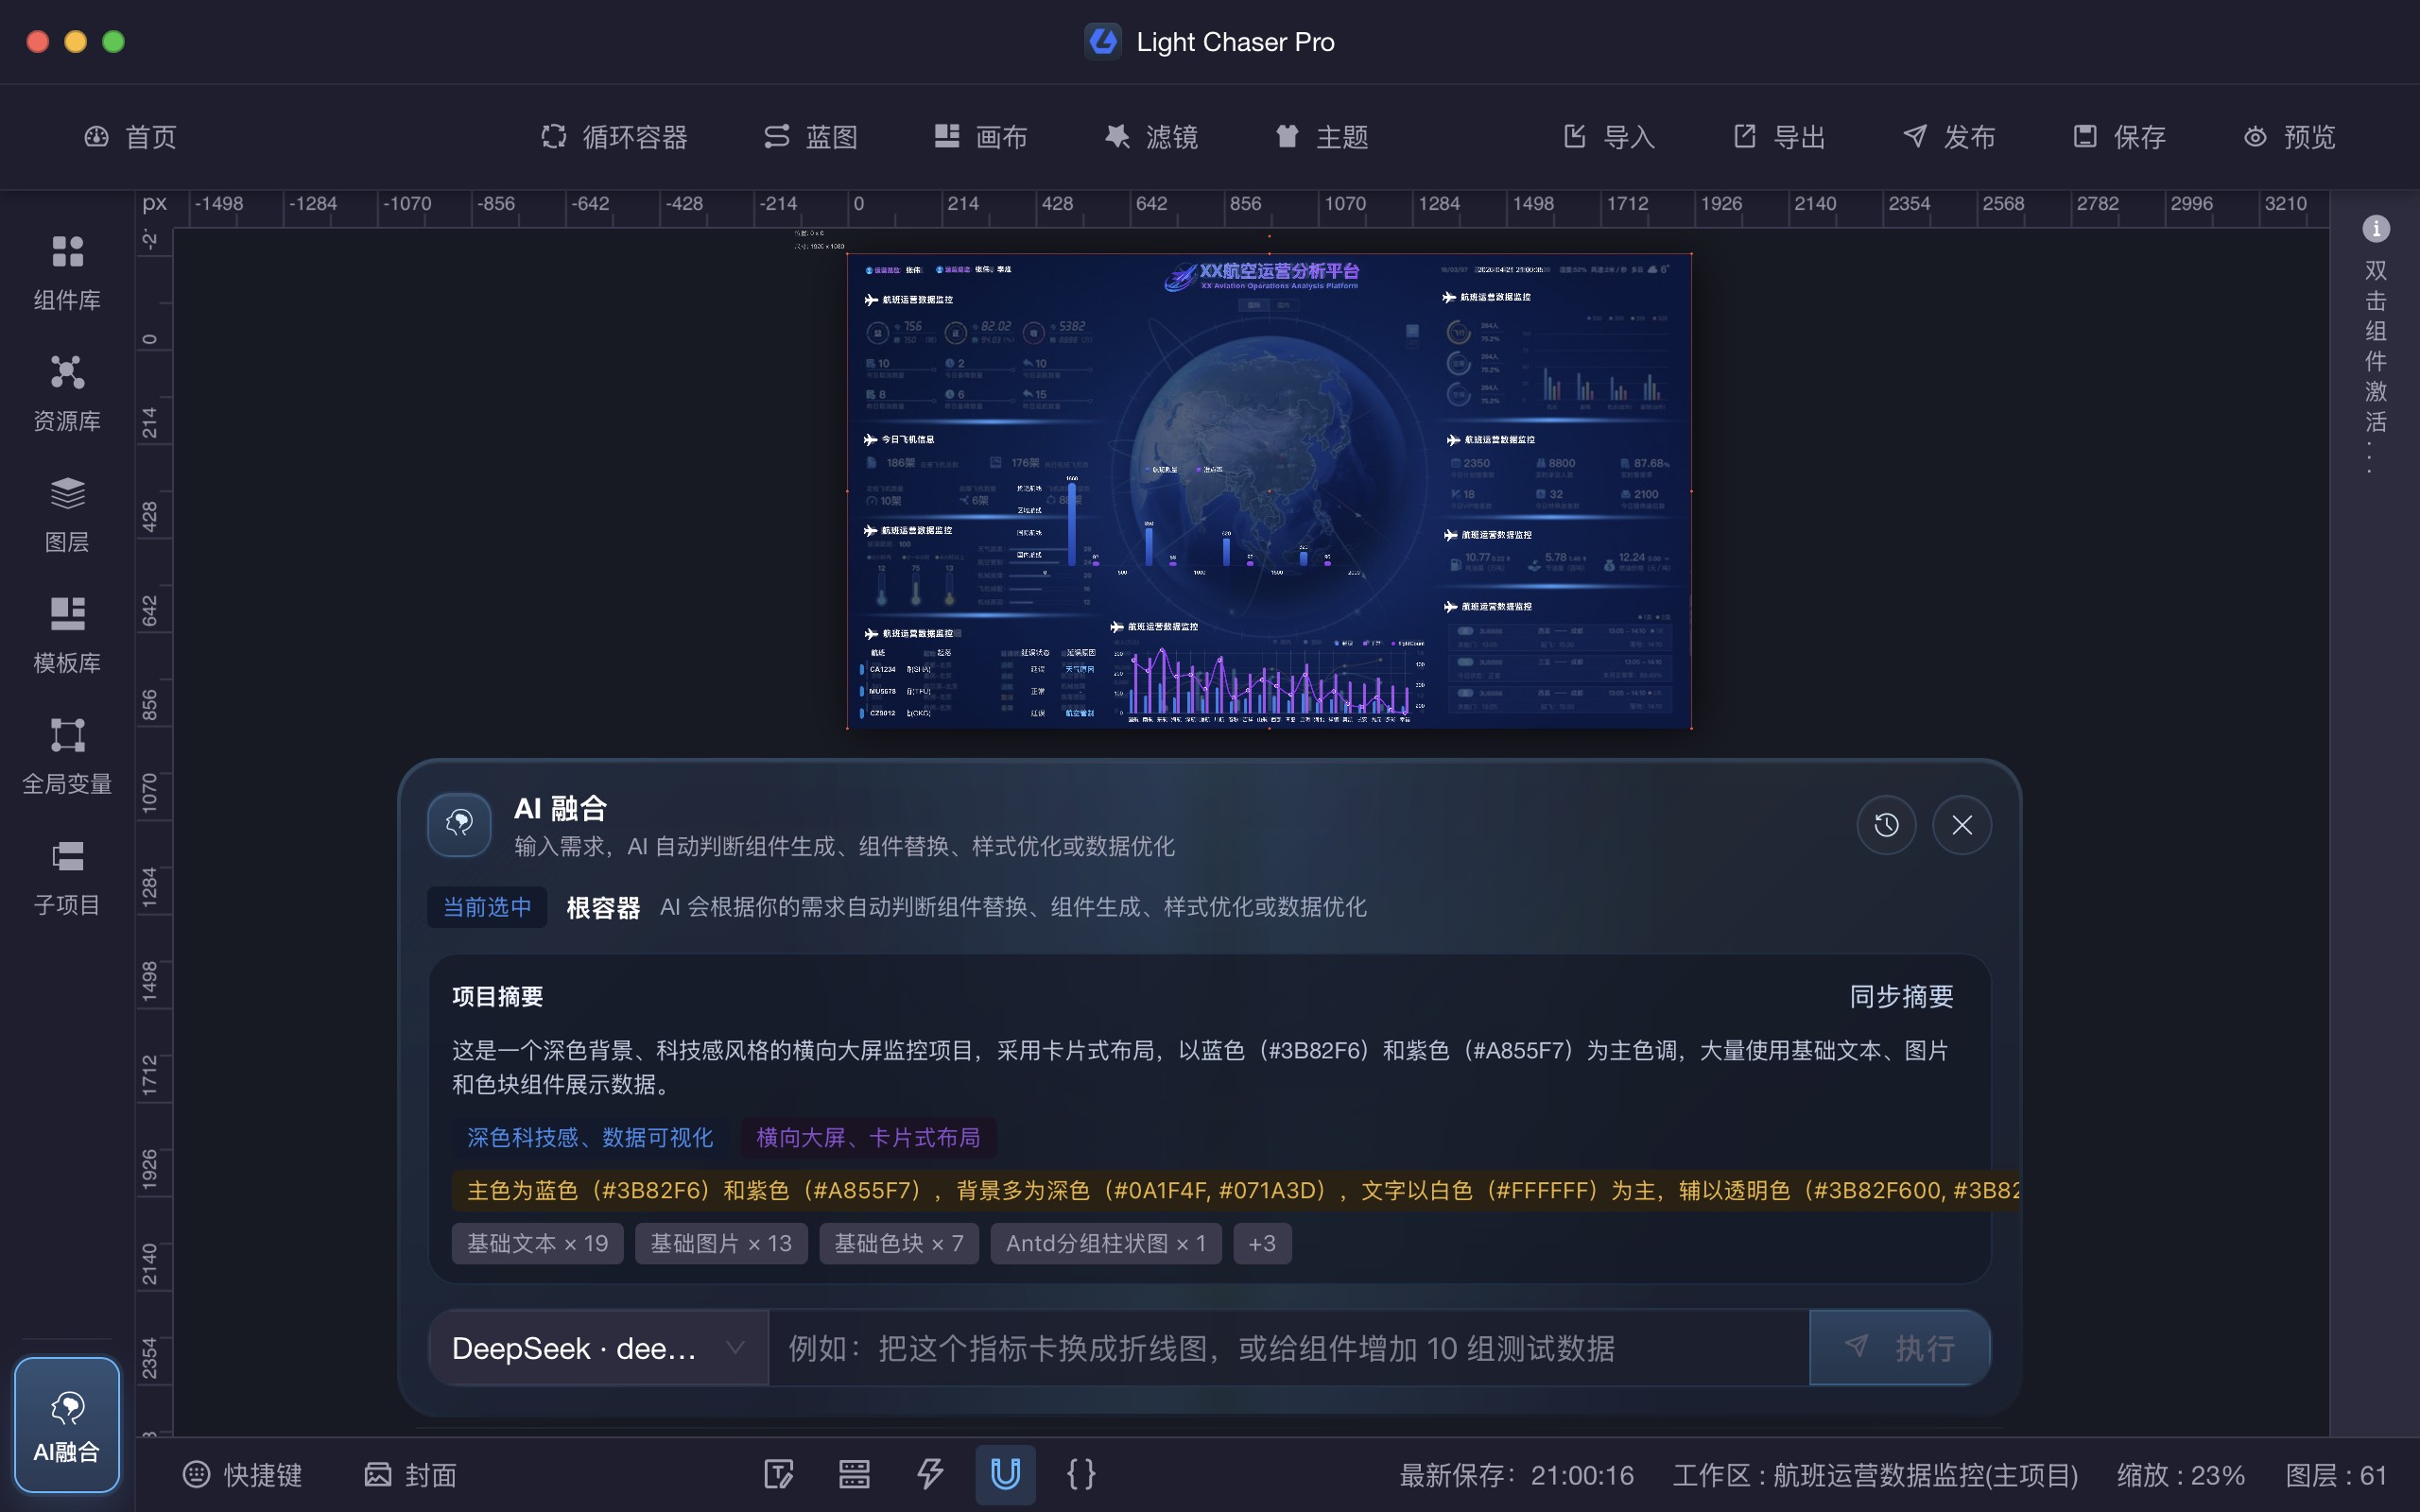The height and width of the screenshot is (1512, 2420).
Task: Click the 横向大屏、卡片式布局 tag
Action: [868, 1137]
